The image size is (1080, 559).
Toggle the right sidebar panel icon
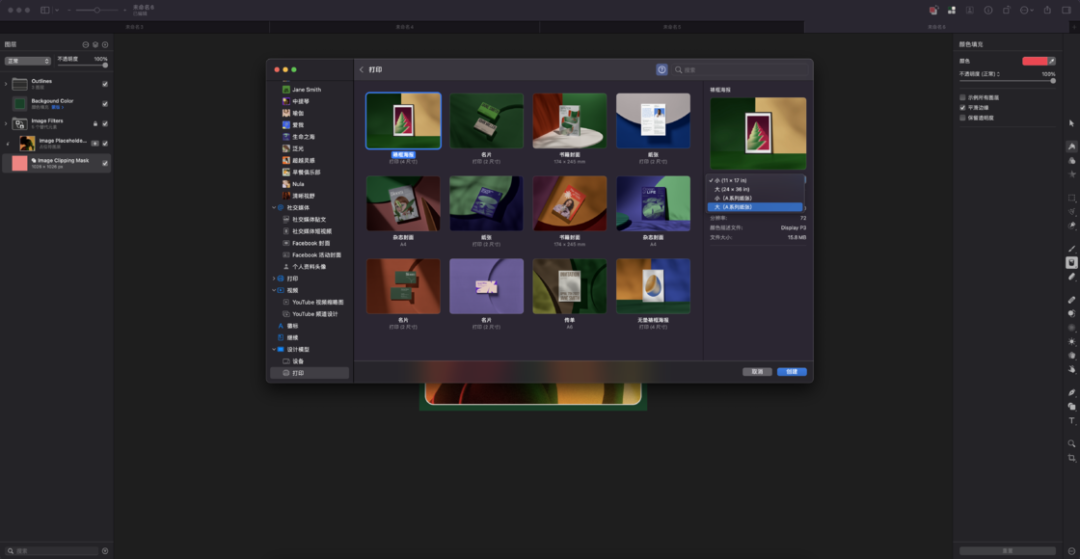tap(1066, 10)
